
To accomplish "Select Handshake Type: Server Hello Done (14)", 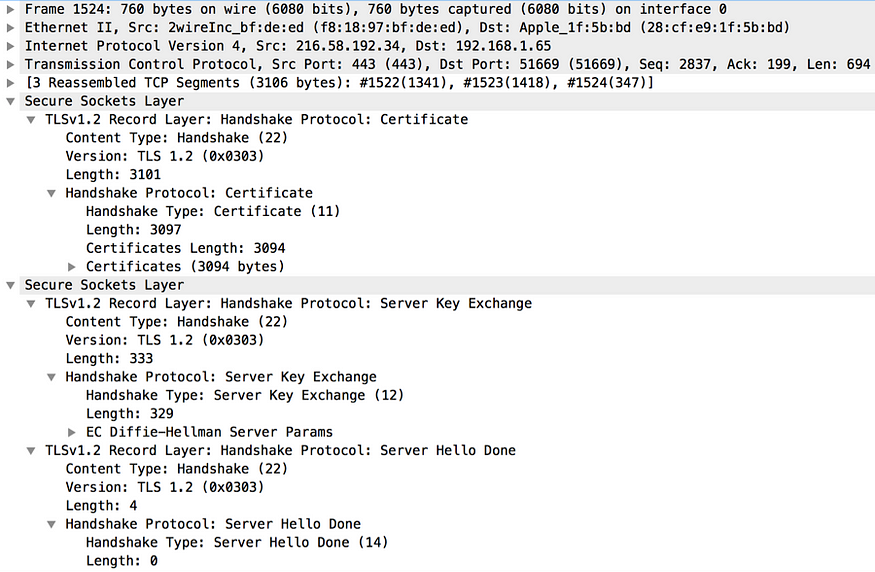I will (237, 542).
